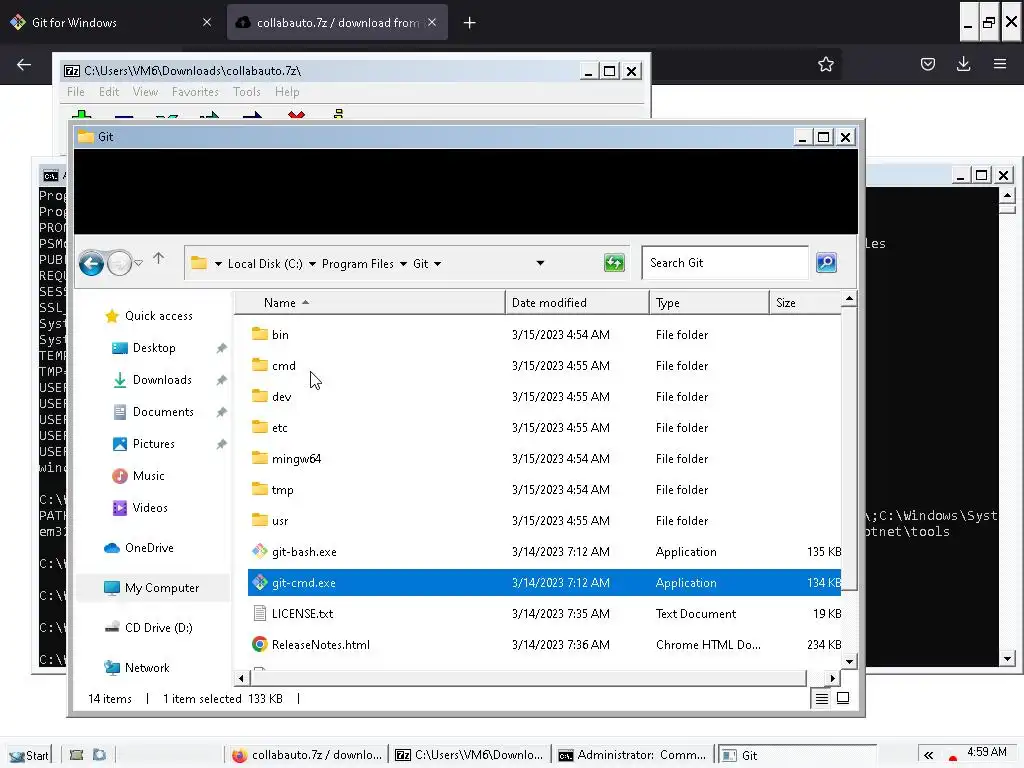The width and height of the screenshot is (1024, 768).
Task: Open the address bar history dropdown
Action: [540, 263]
